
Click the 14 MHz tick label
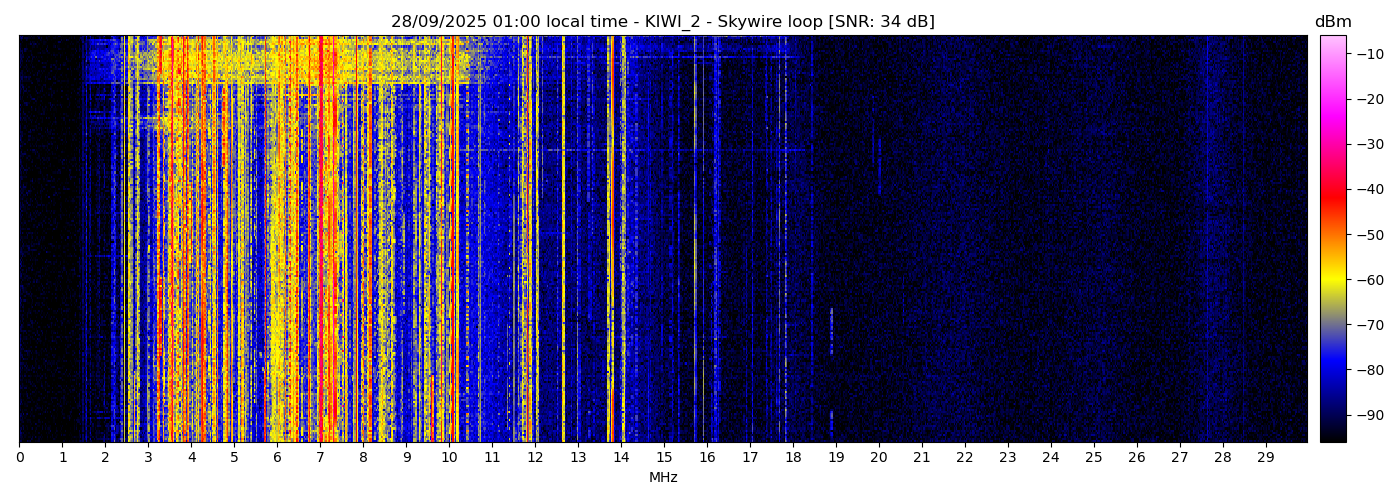coord(621,458)
